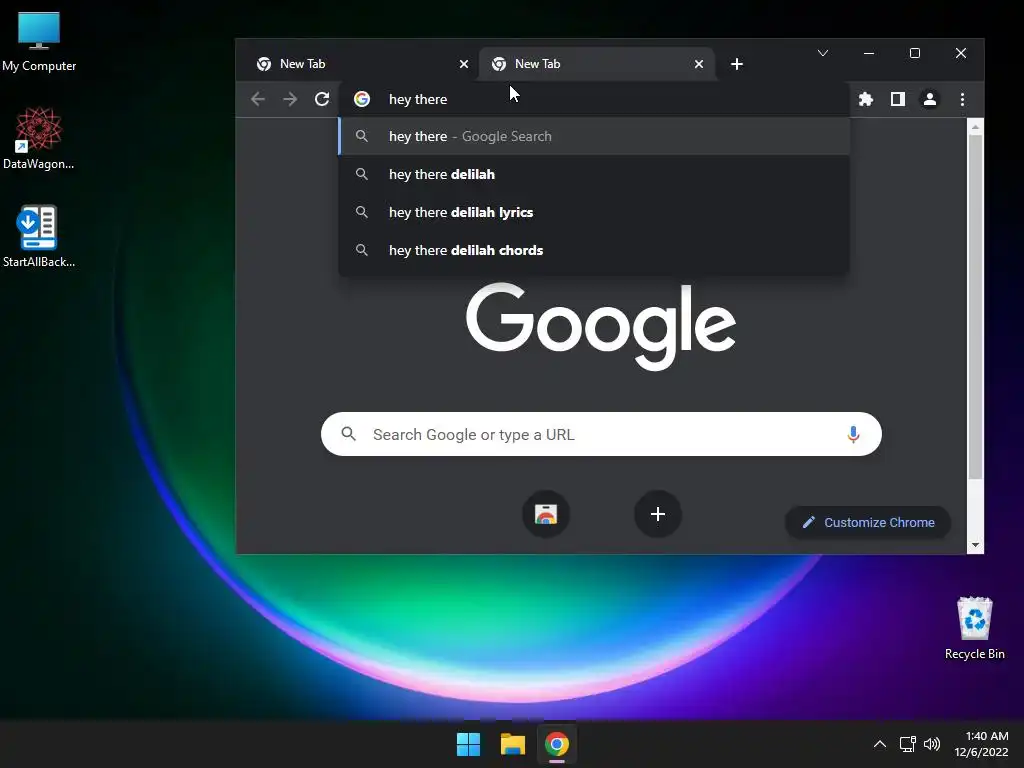
Task: Click the address bar text 'hey there'
Action: tap(418, 99)
